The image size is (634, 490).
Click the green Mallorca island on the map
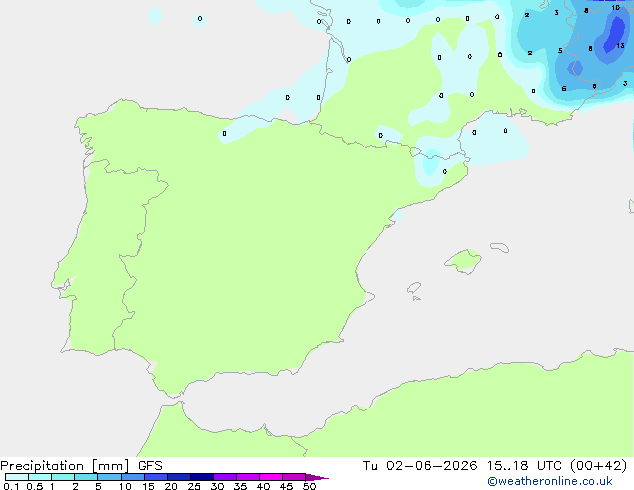point(463,261)
